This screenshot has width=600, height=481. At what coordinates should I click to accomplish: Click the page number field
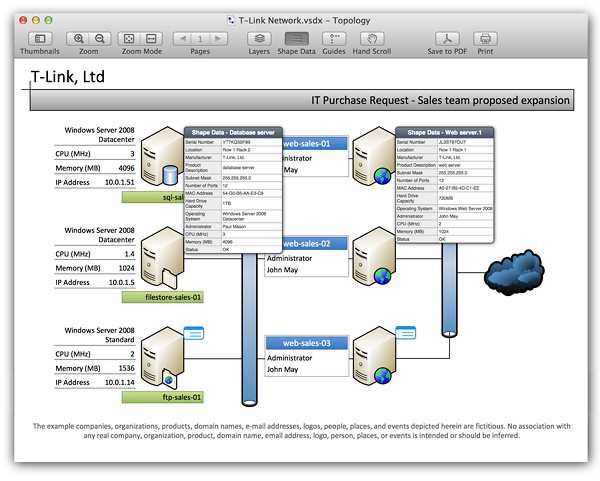tap(200, 39)
